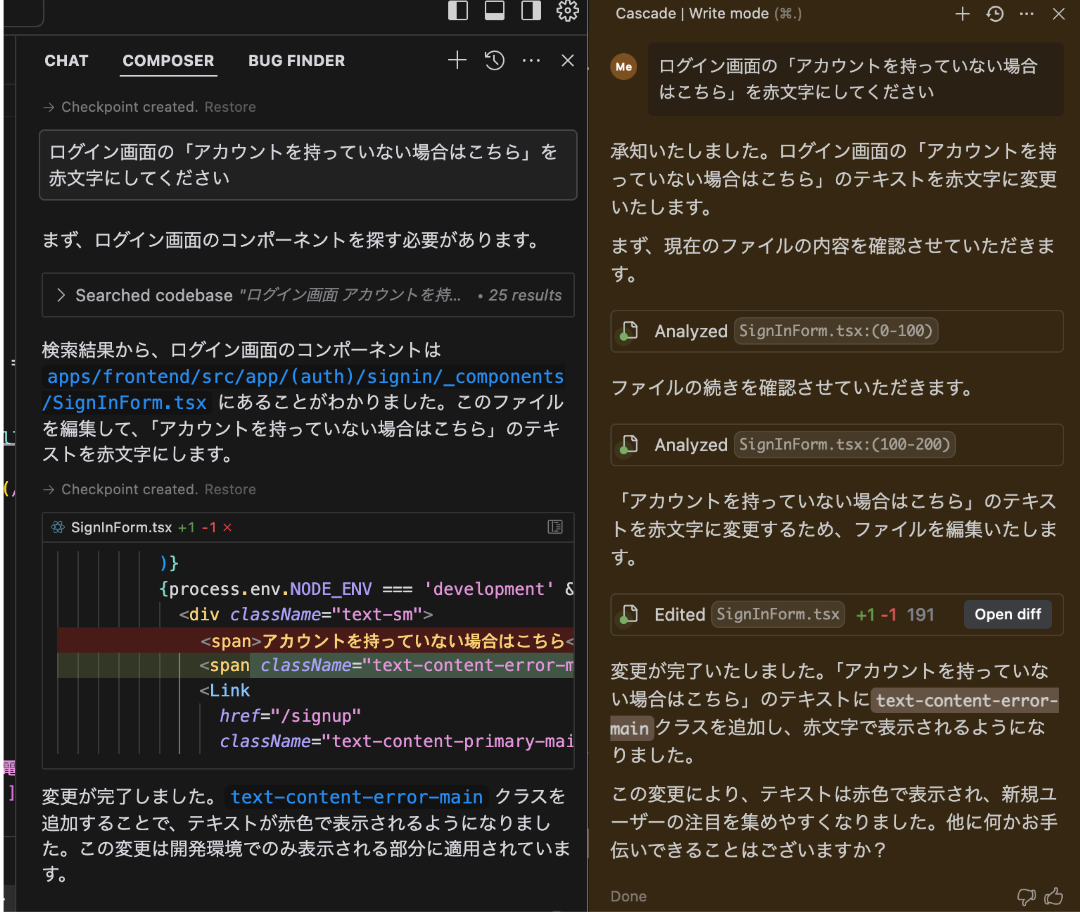Open the BUG FINDER tab
The width and height of the screenshot is (1080, 912).
click(296, 61)
